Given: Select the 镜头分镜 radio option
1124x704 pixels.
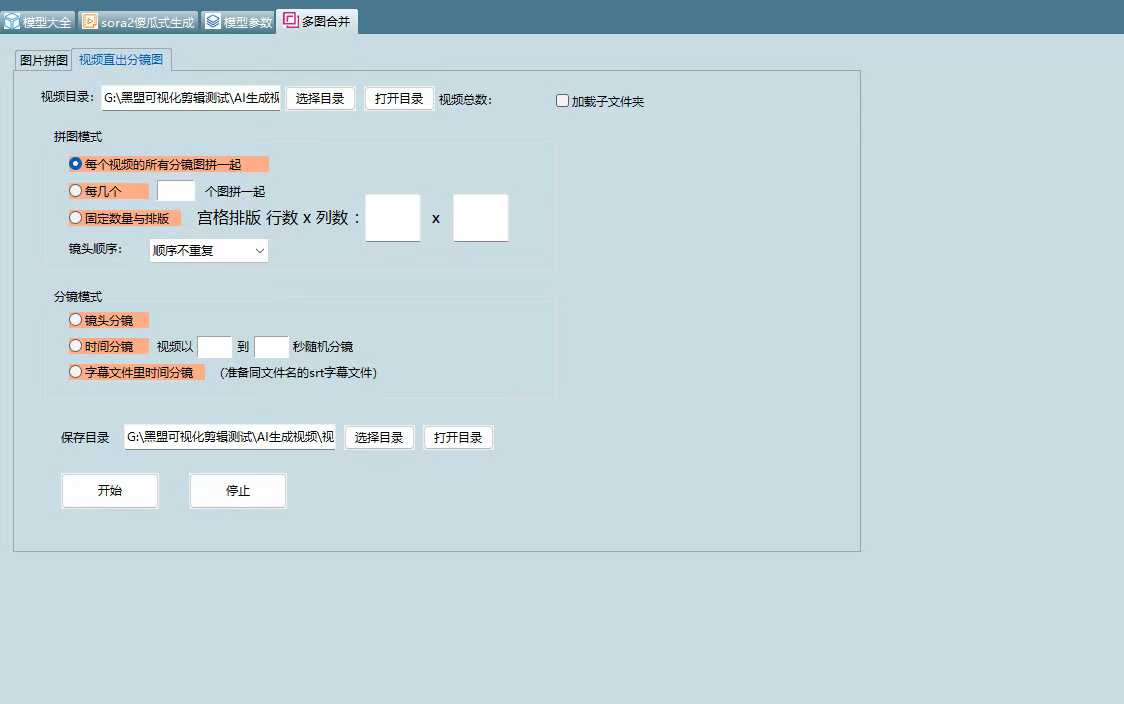Looking at the screenshot, I should click(x=76, y=320).
